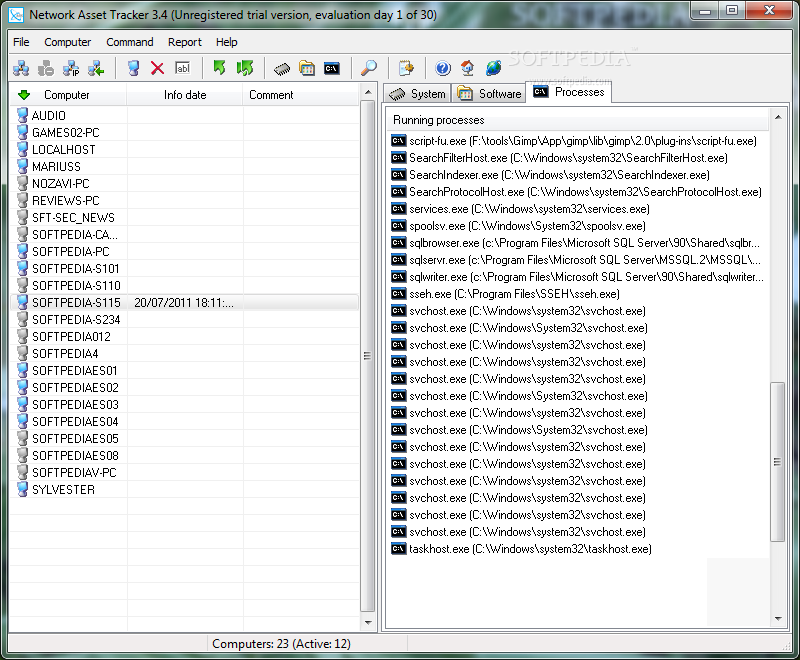800x660 pixels.
Task: Click the 20/07/2011 18:11 info date cell
Action: (184, 302)
